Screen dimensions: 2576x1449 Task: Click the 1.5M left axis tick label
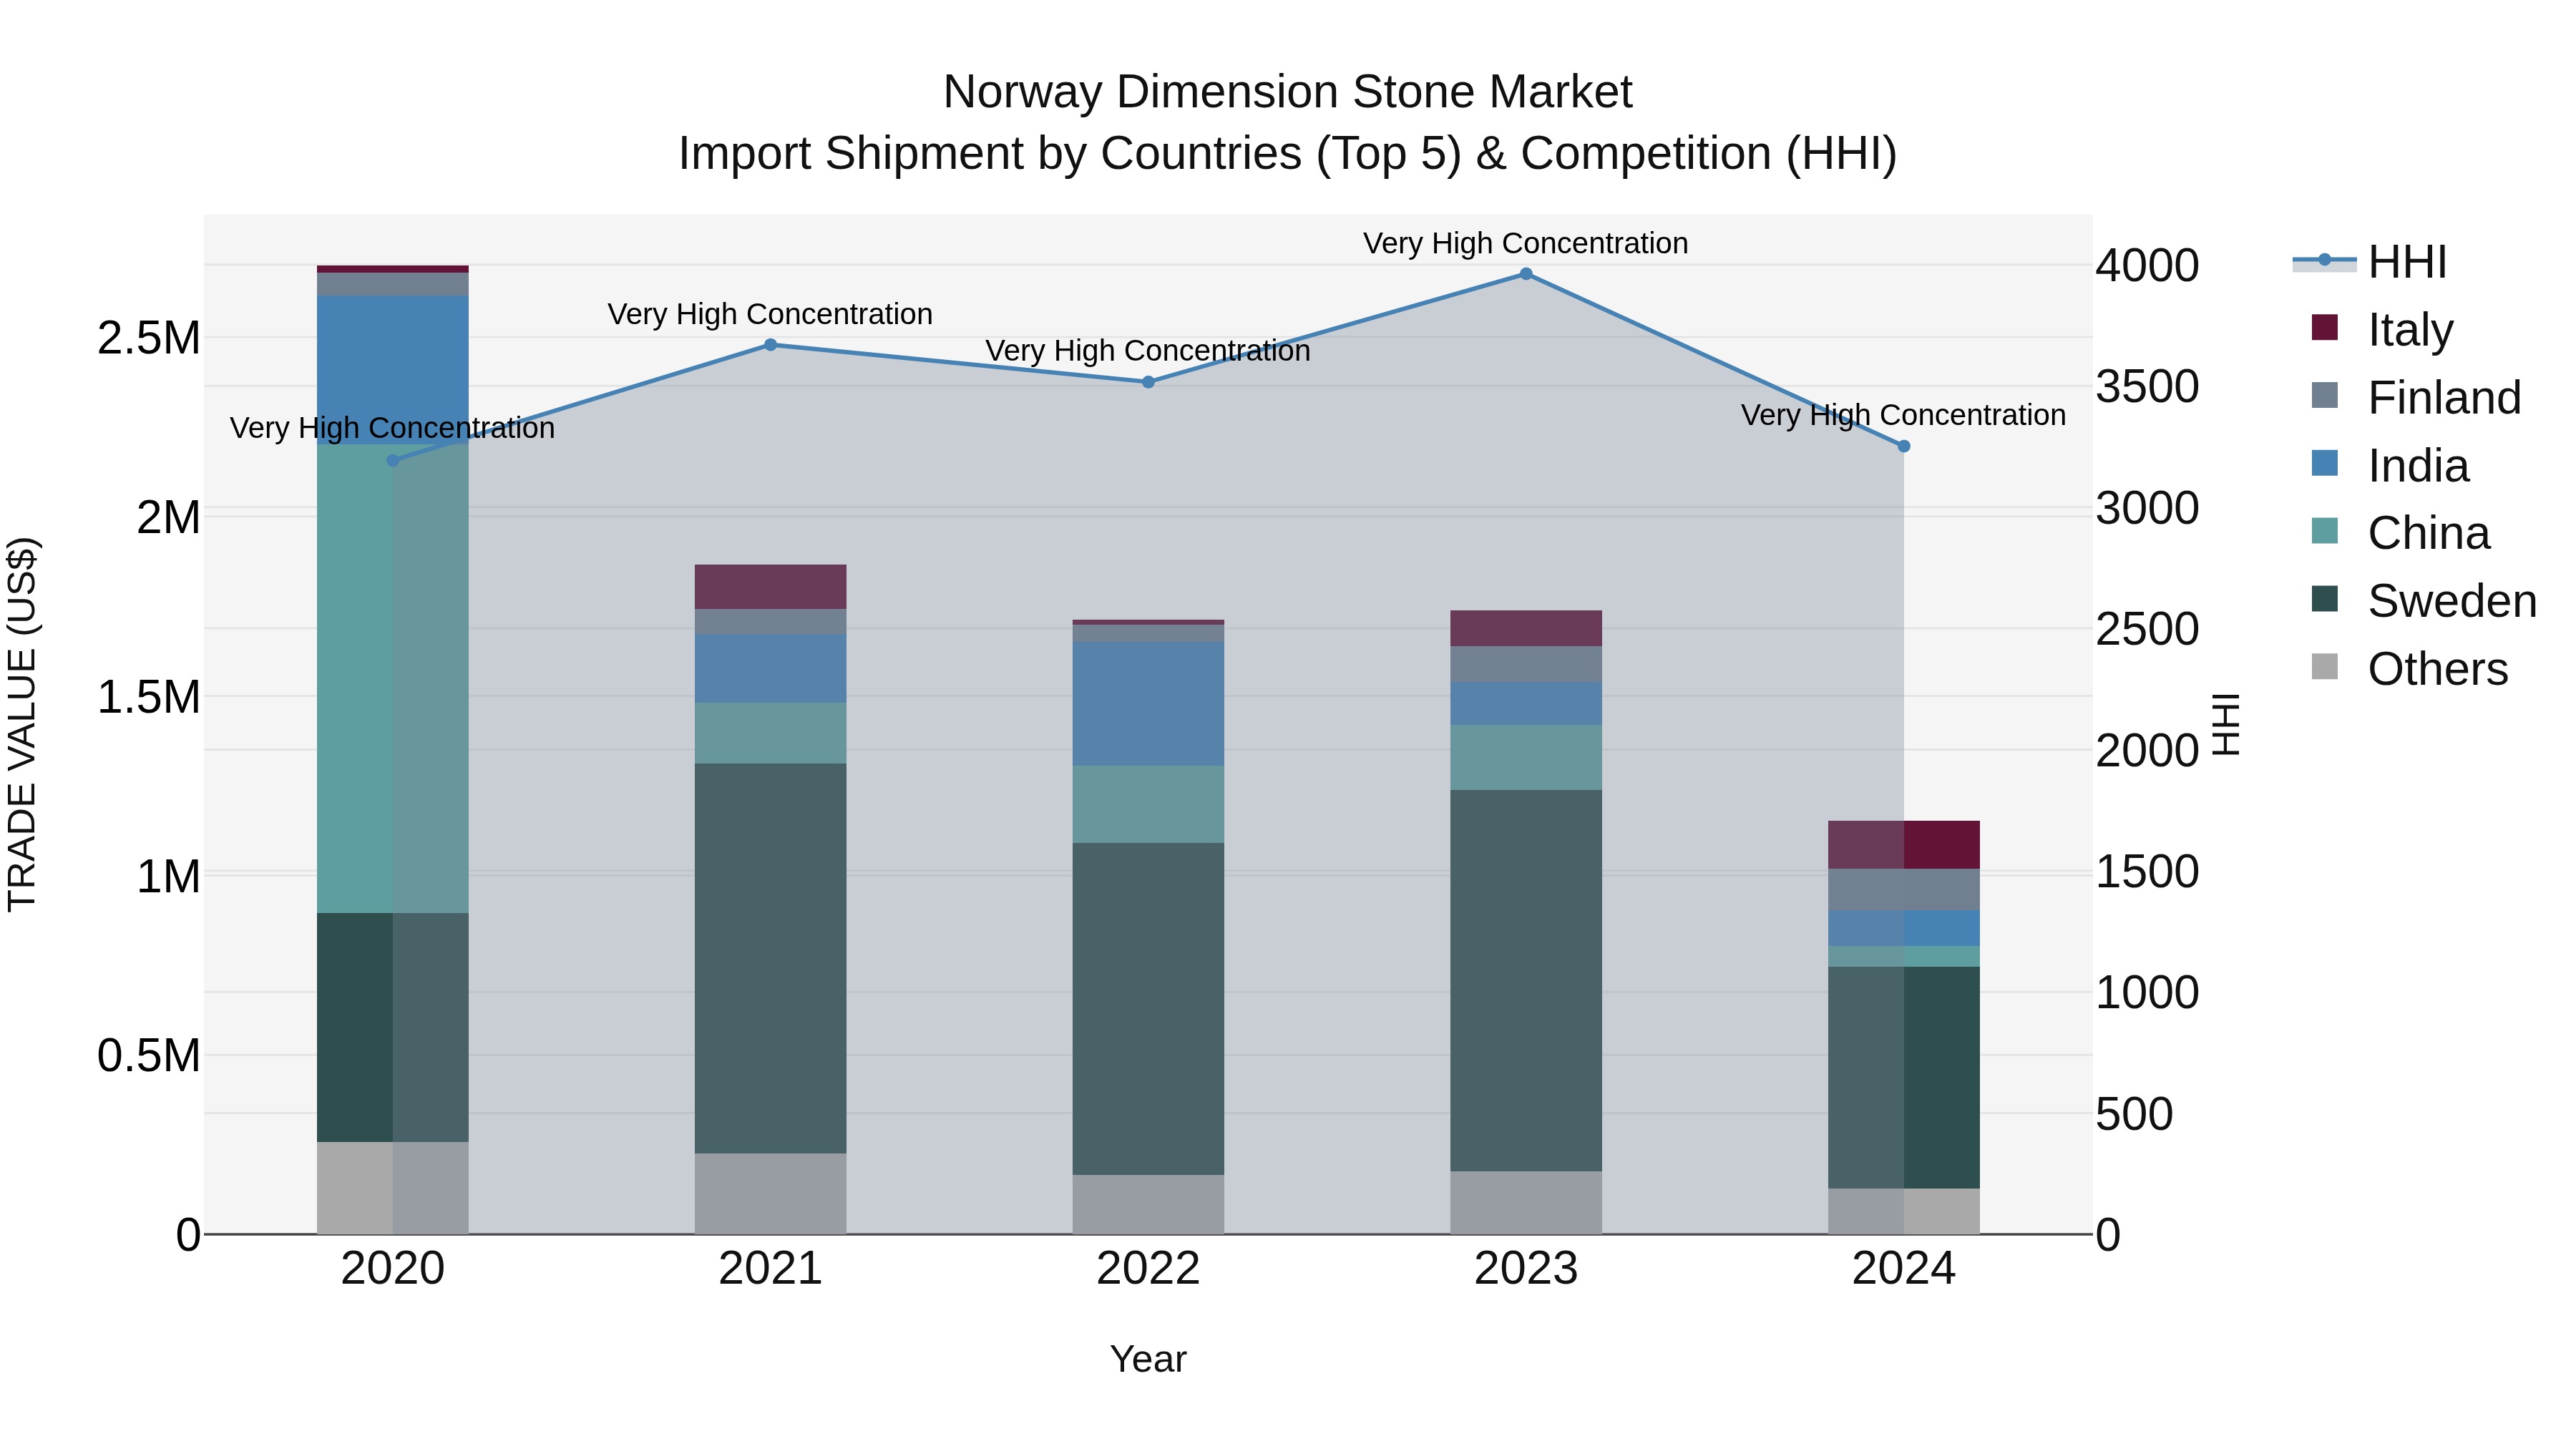tap(149, 697)
